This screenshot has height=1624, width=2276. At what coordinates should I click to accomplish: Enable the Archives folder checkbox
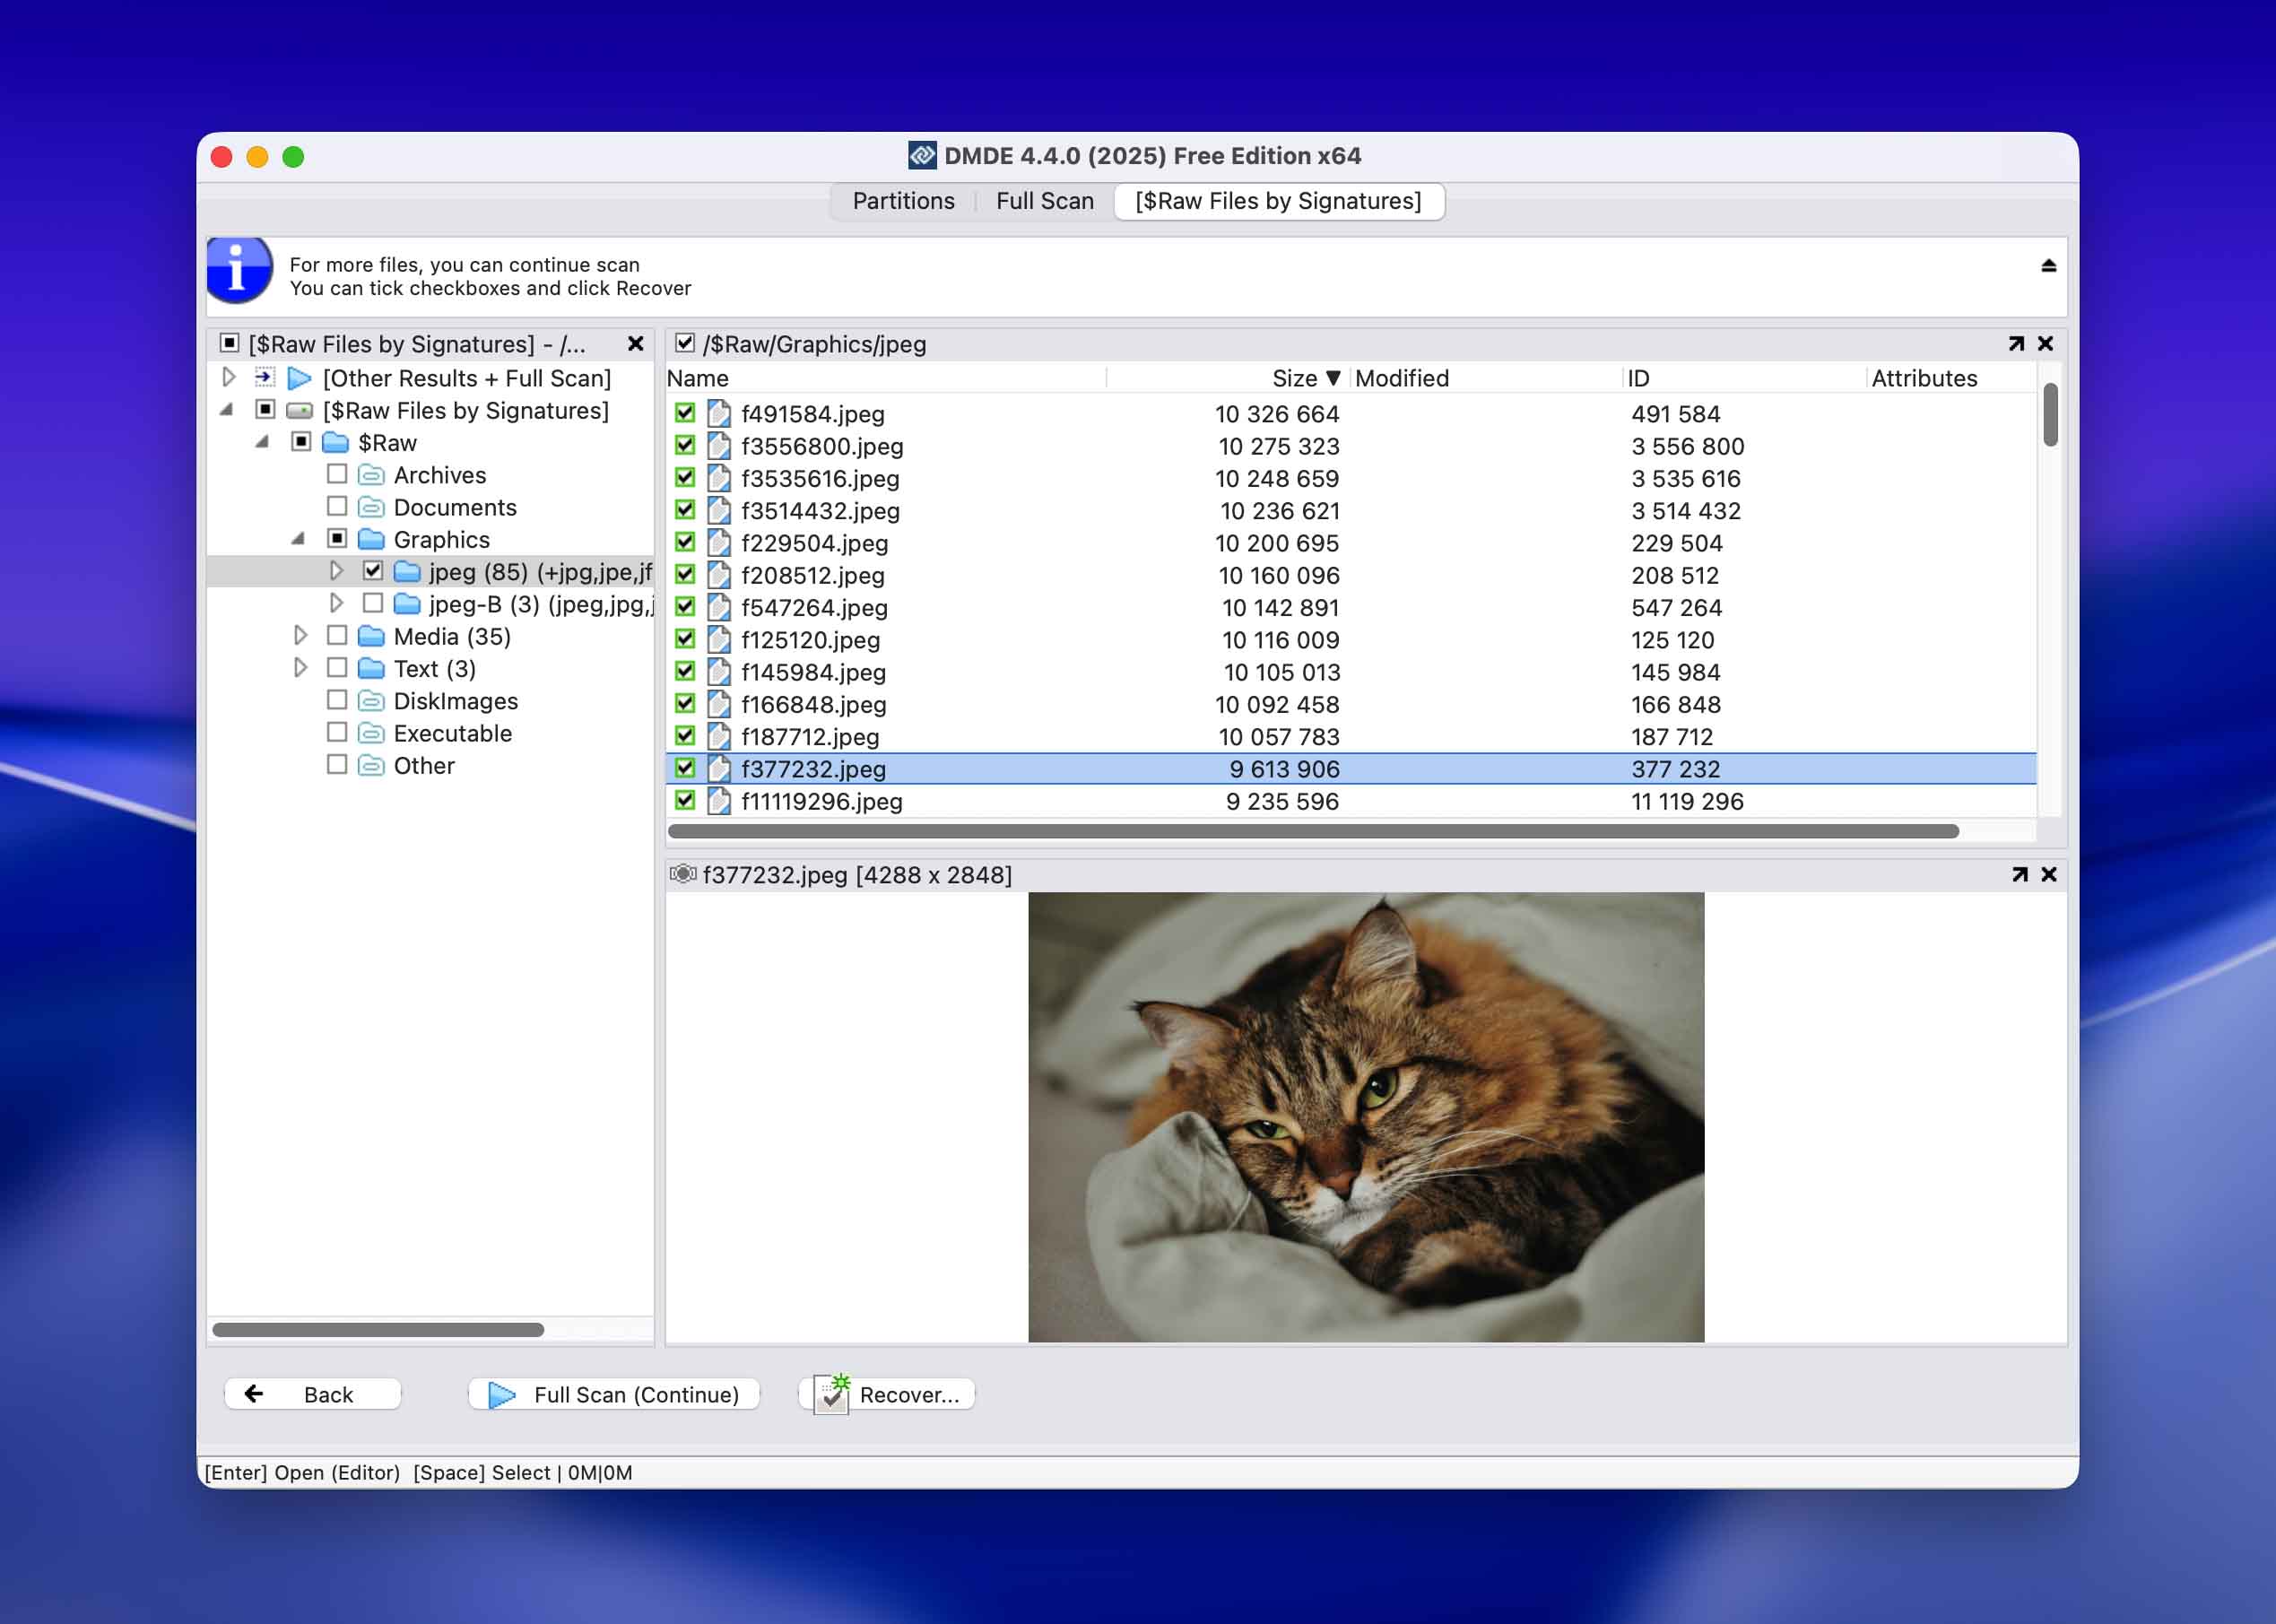(337, 475)
